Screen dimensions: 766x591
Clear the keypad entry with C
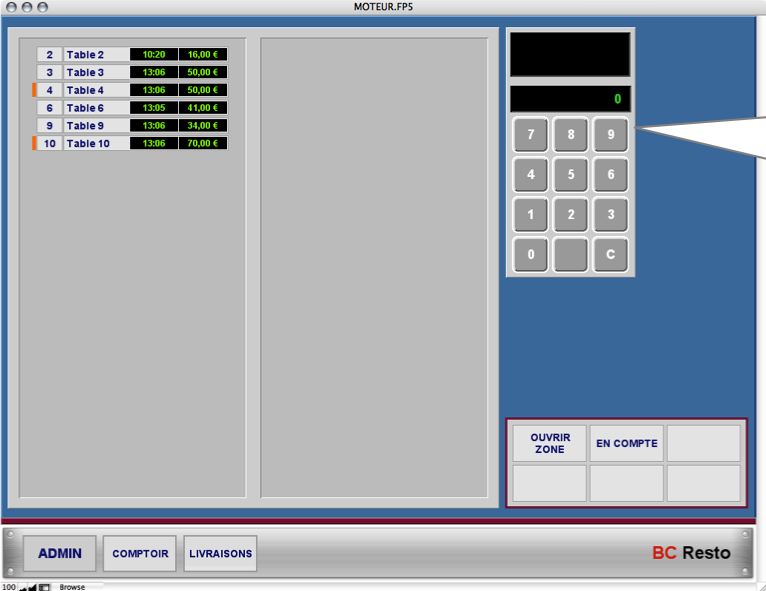click(x=611, y=254)
